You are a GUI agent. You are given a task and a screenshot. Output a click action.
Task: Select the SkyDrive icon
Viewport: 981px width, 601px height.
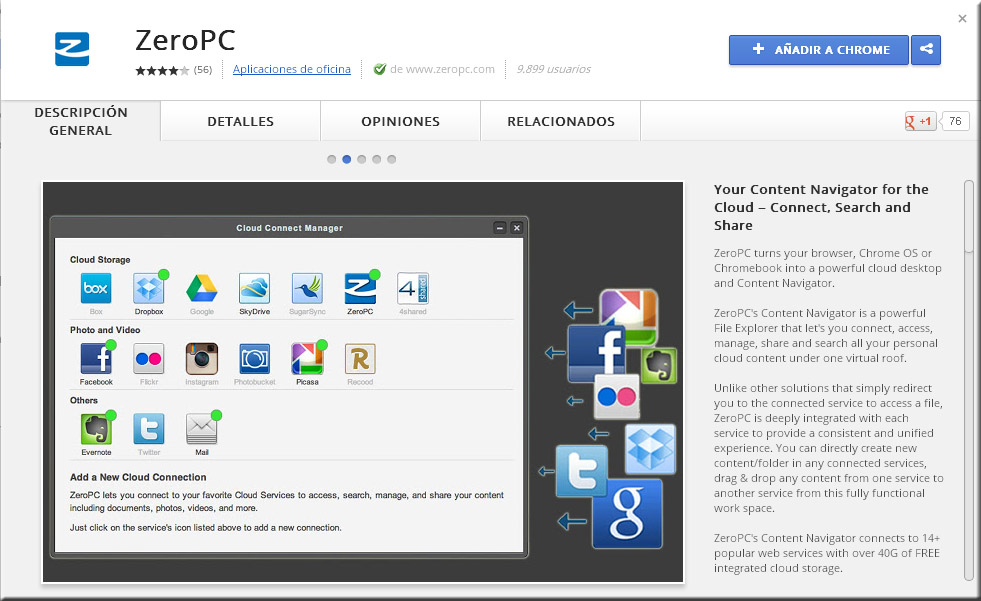pos(254,288)
